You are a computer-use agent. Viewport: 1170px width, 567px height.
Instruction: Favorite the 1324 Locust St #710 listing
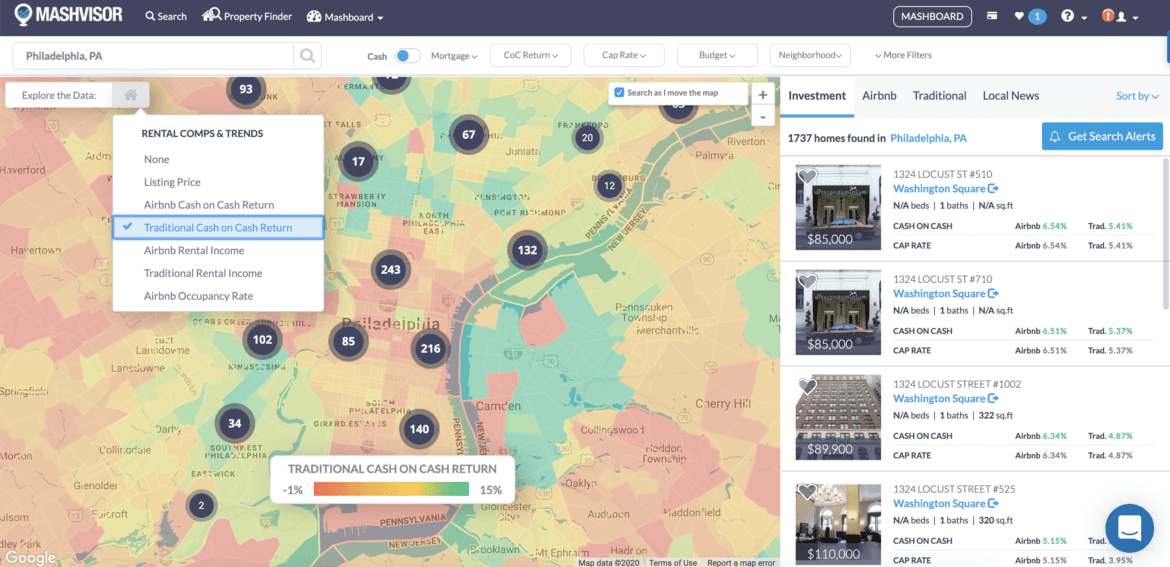tap(807, 282)
